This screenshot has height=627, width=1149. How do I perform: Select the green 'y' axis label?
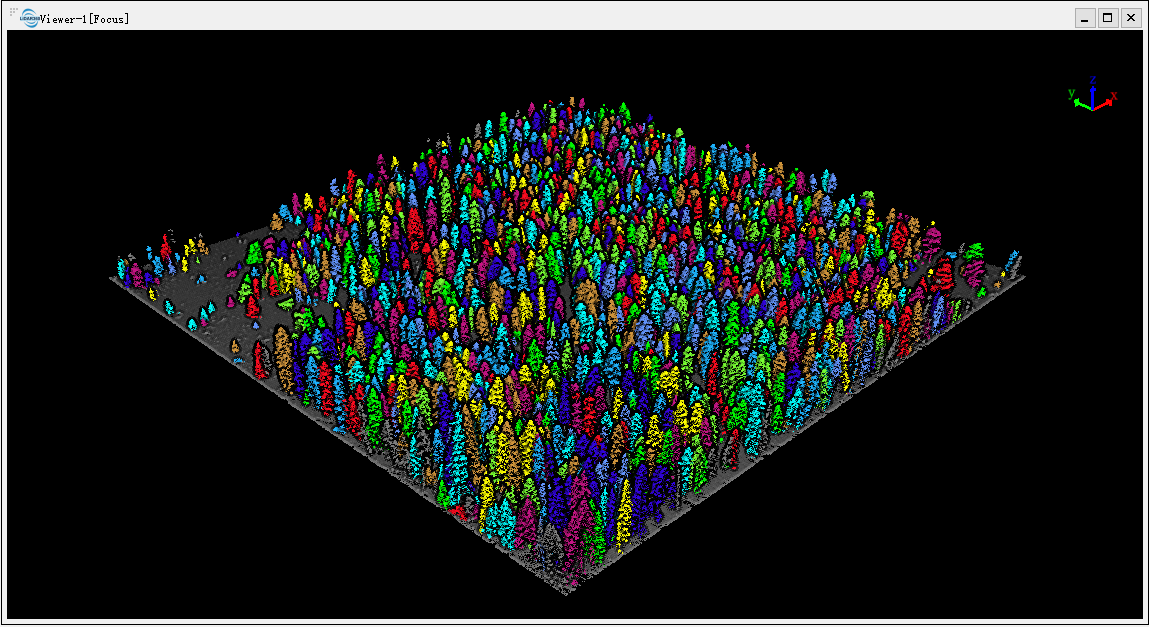click(1071, 93)
